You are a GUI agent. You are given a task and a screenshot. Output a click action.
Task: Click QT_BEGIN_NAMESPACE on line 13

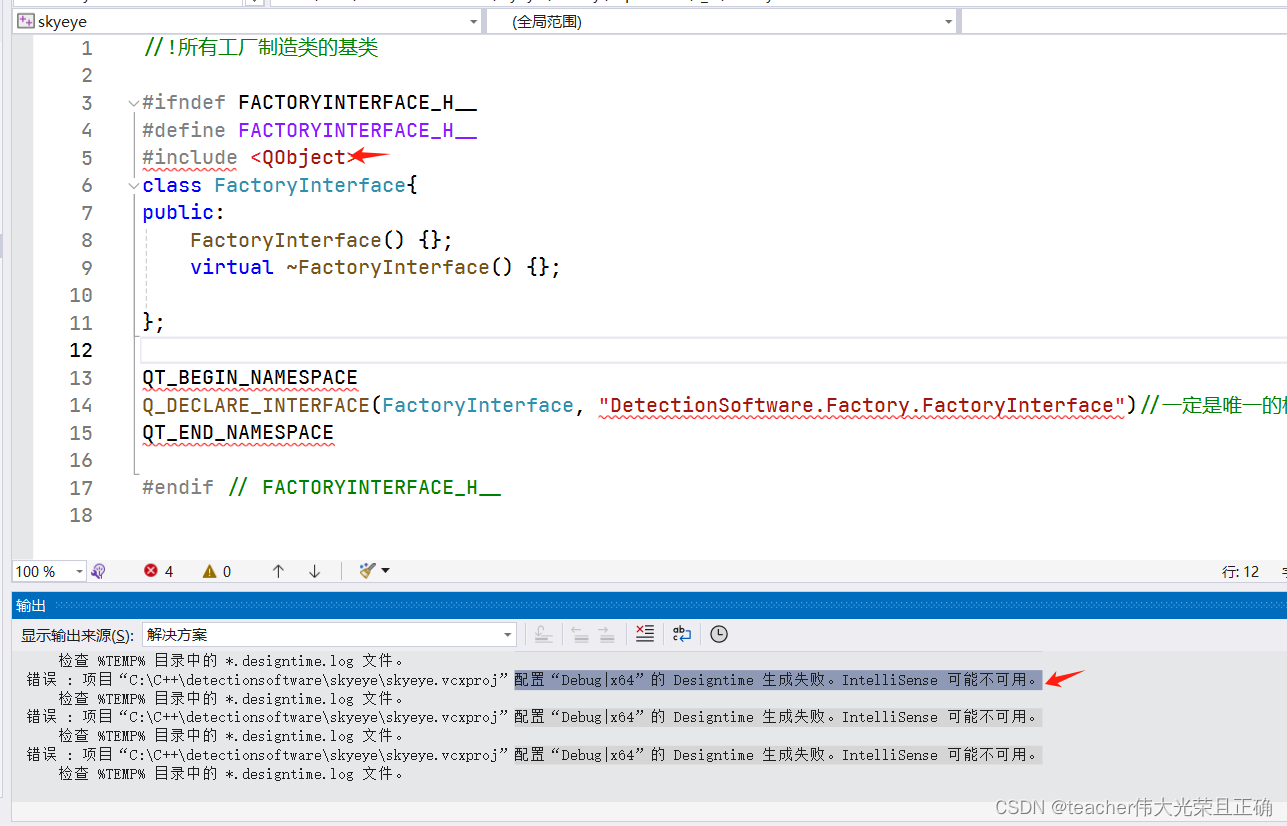(250, 378)
